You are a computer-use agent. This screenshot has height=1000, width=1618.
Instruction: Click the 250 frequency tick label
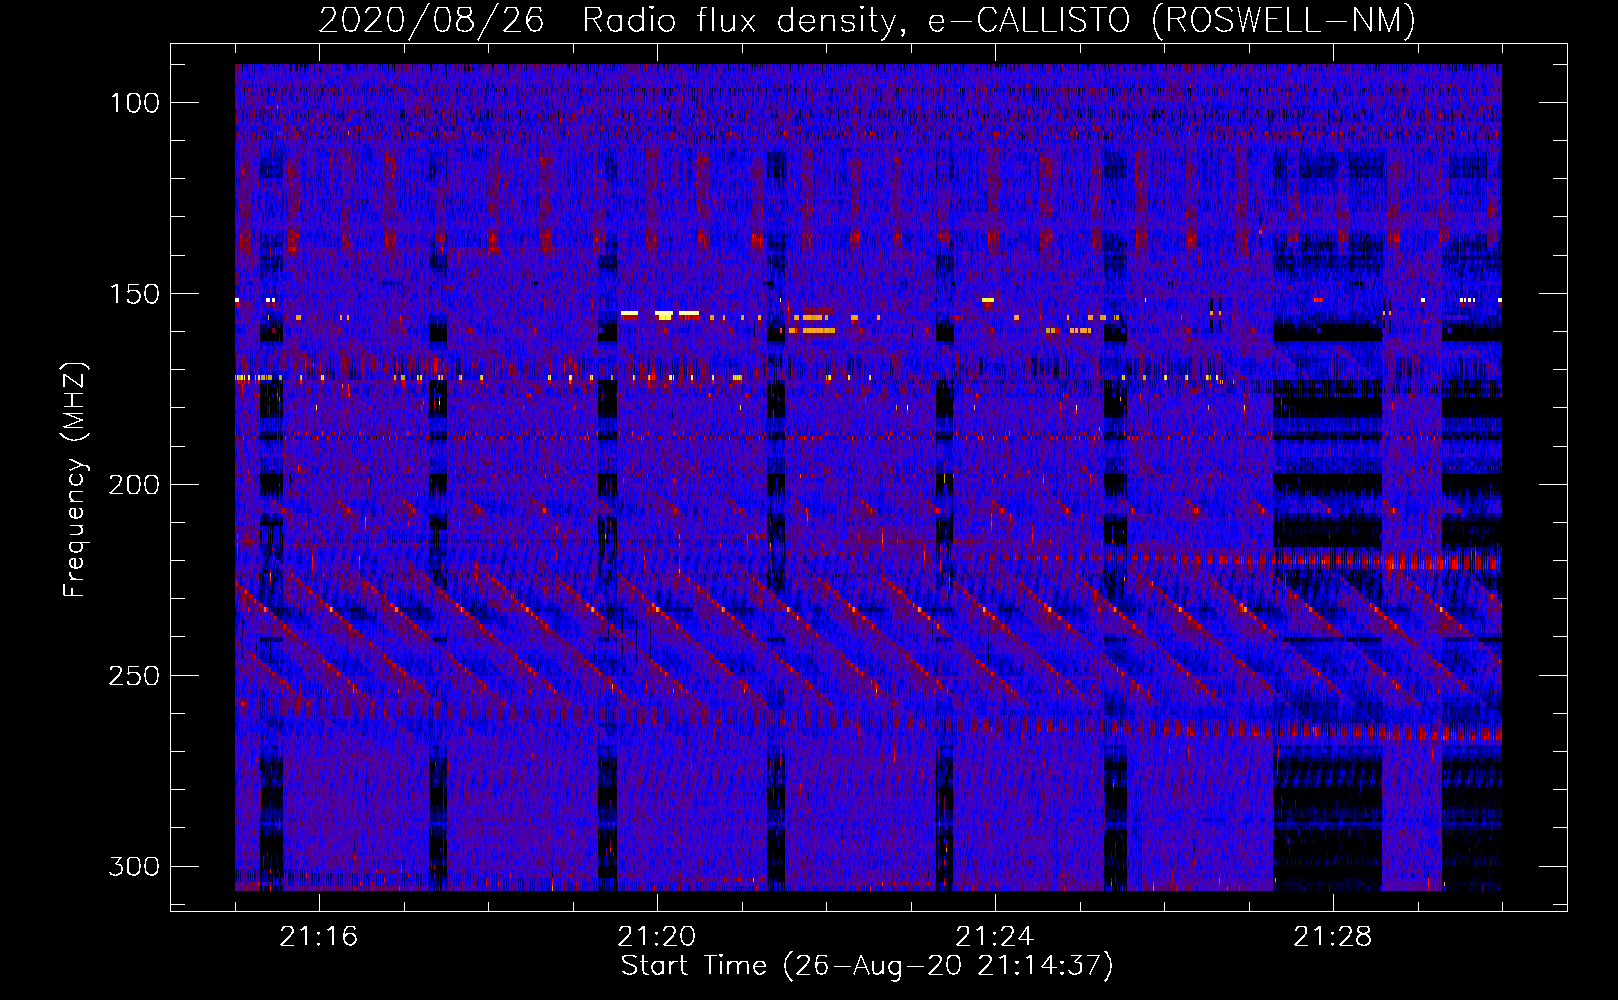(134, 676)
